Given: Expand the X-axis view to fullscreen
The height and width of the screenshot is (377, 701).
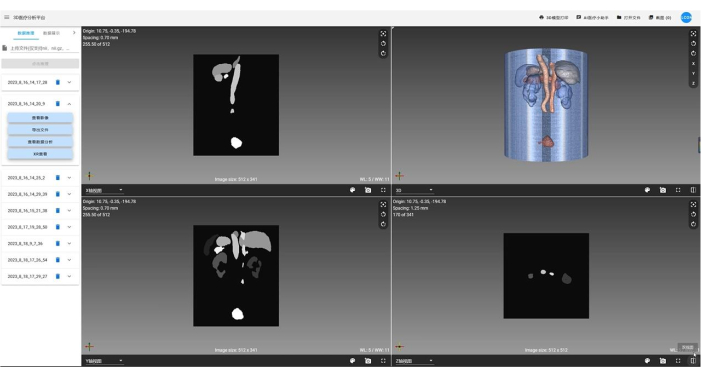Looking at the screenshot, I should (x=383, y=190).
